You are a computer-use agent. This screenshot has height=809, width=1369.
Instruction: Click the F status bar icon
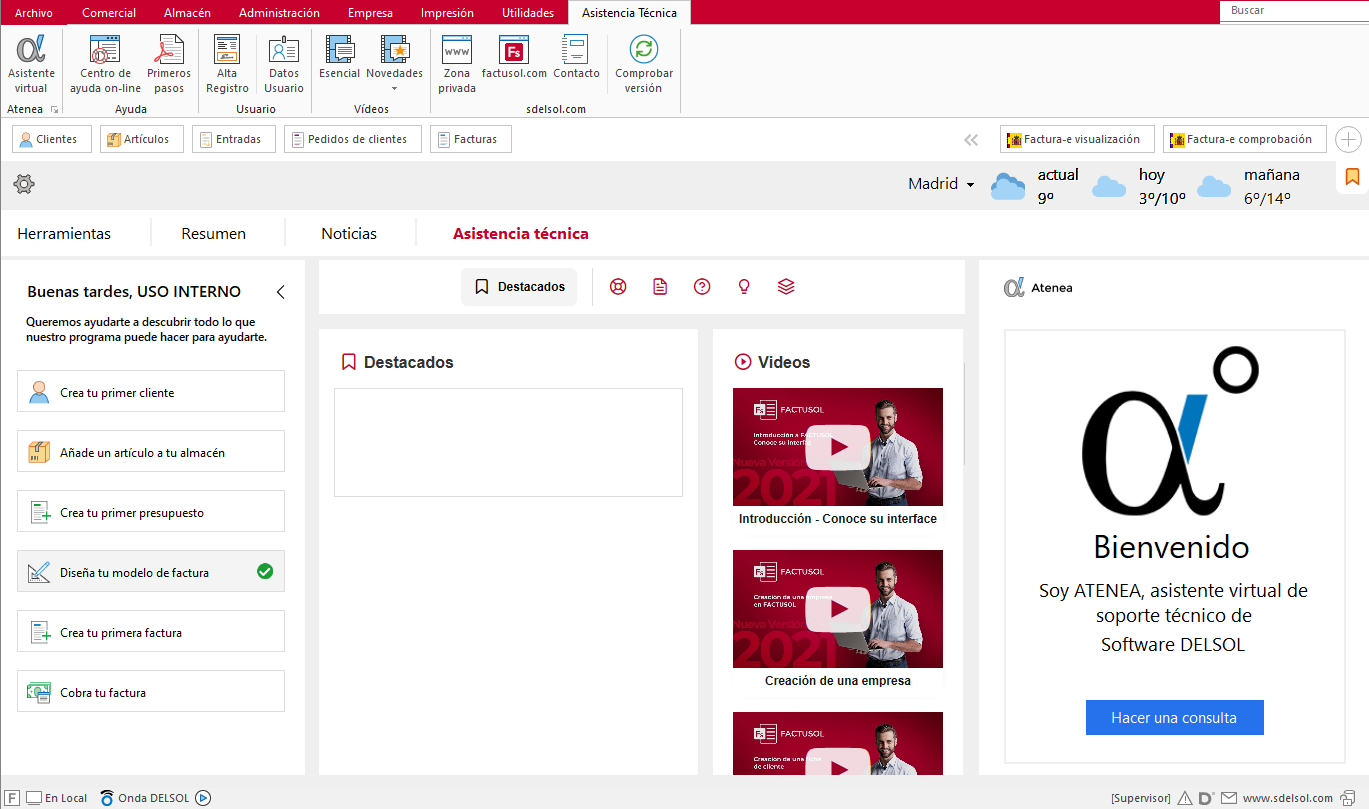click(13, 798)
